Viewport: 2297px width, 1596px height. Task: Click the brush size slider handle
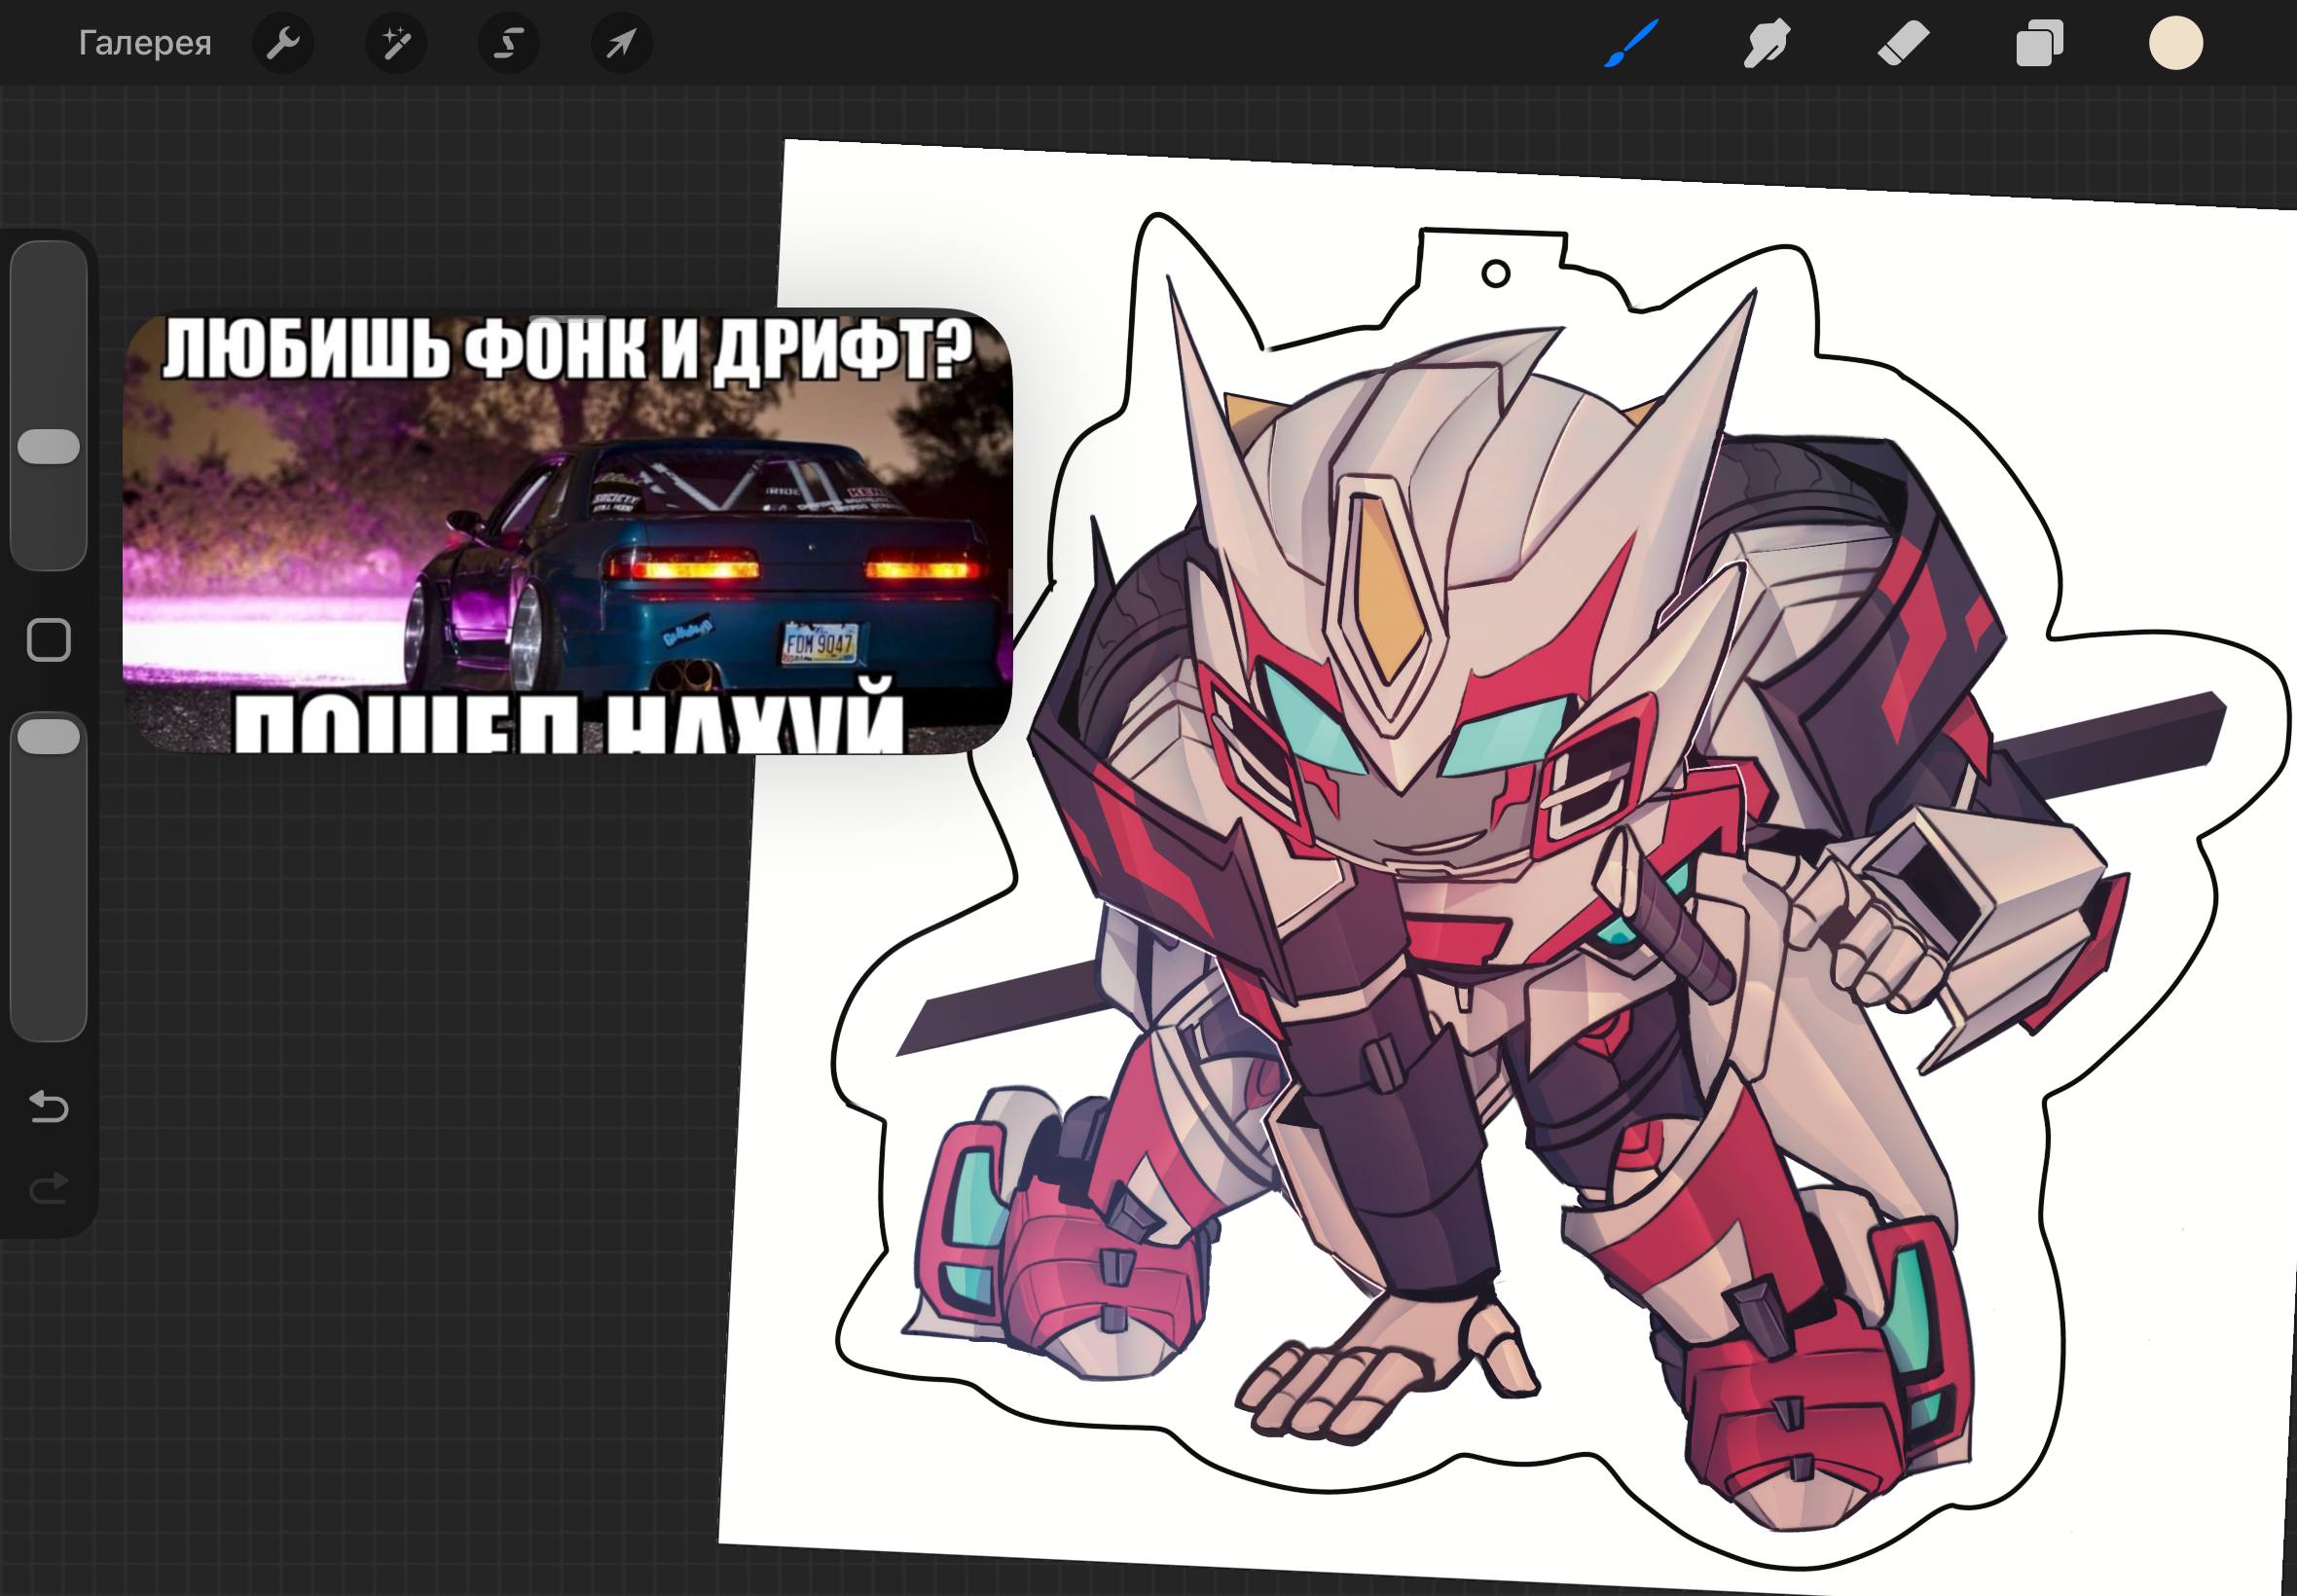[49, 446]
